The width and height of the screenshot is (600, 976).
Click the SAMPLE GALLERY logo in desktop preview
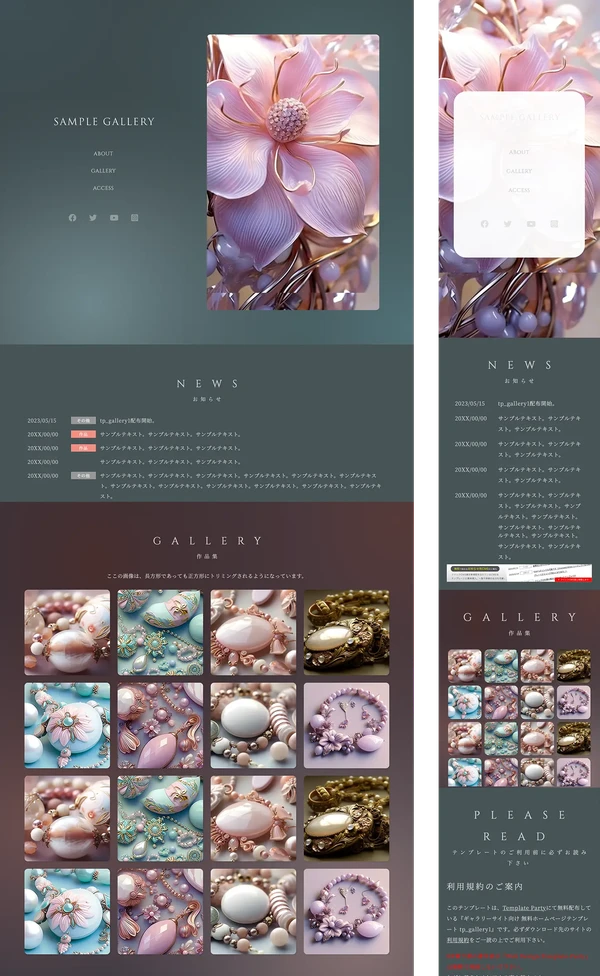(104, 121)
